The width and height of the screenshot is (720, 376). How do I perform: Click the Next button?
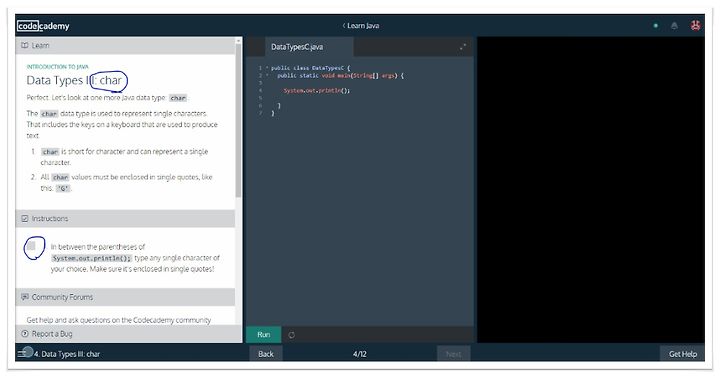(453, 354)
